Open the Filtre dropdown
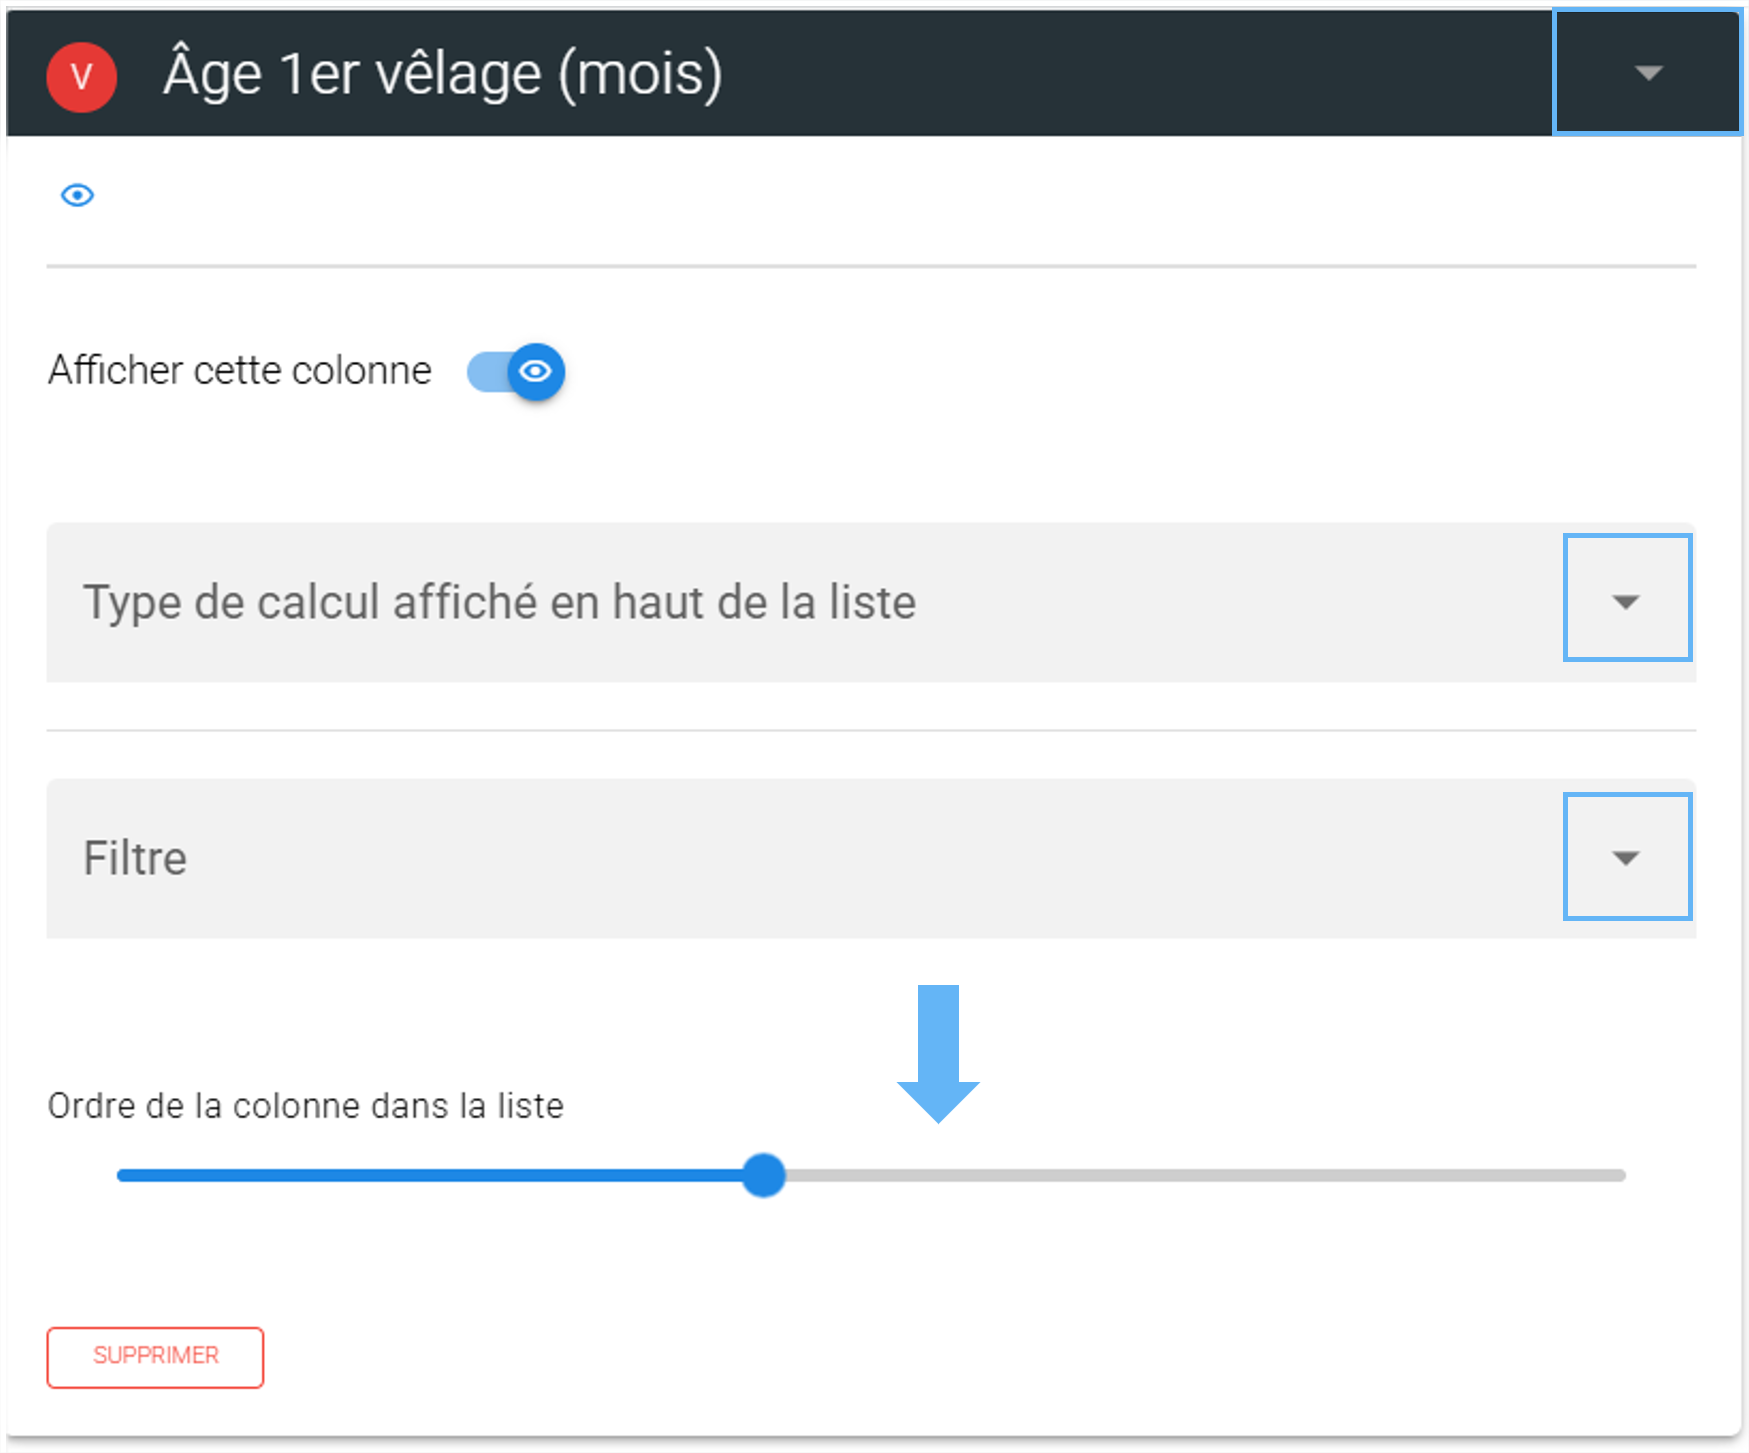Screen dimensions: 1749x1453 [x=871, y=858]
